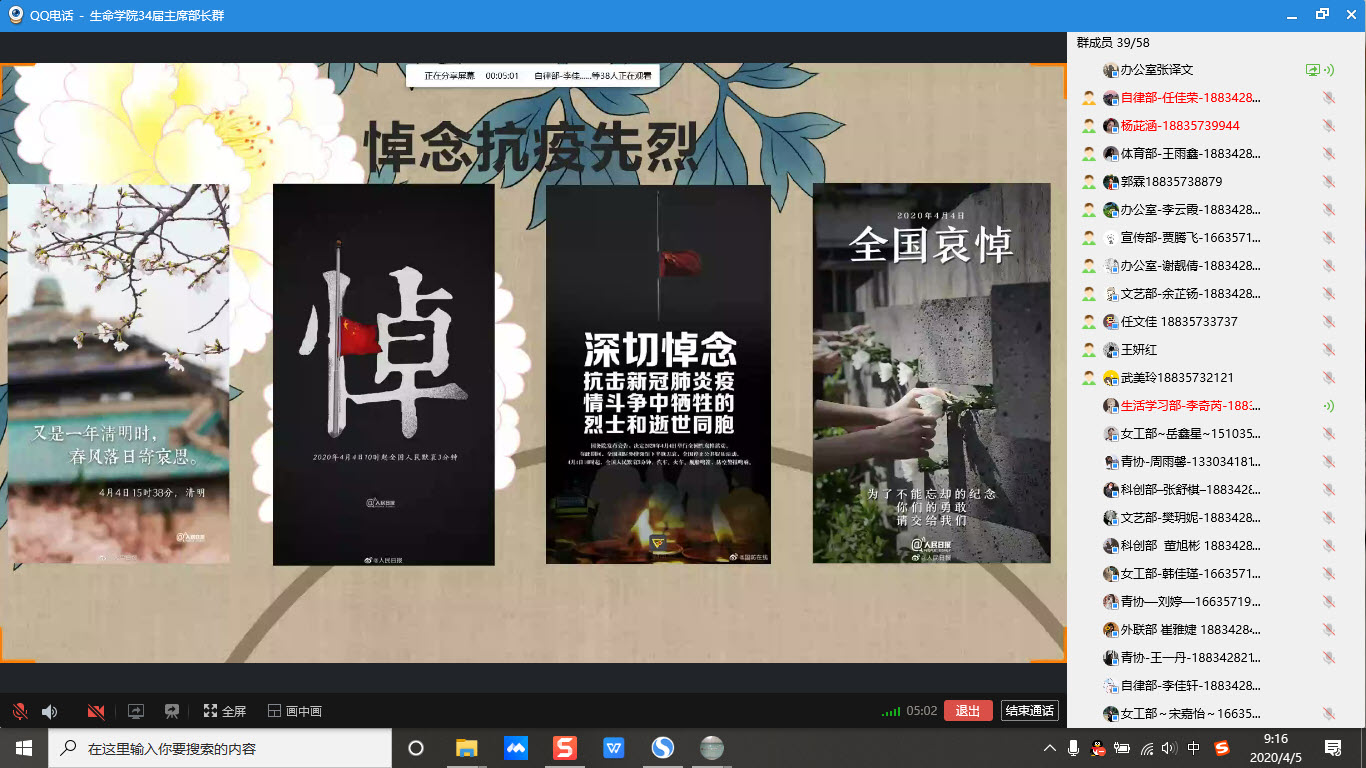Click the 群成员 39/58 header
The height and width of the screenshot is (768, 1366).
(1113, 42)
